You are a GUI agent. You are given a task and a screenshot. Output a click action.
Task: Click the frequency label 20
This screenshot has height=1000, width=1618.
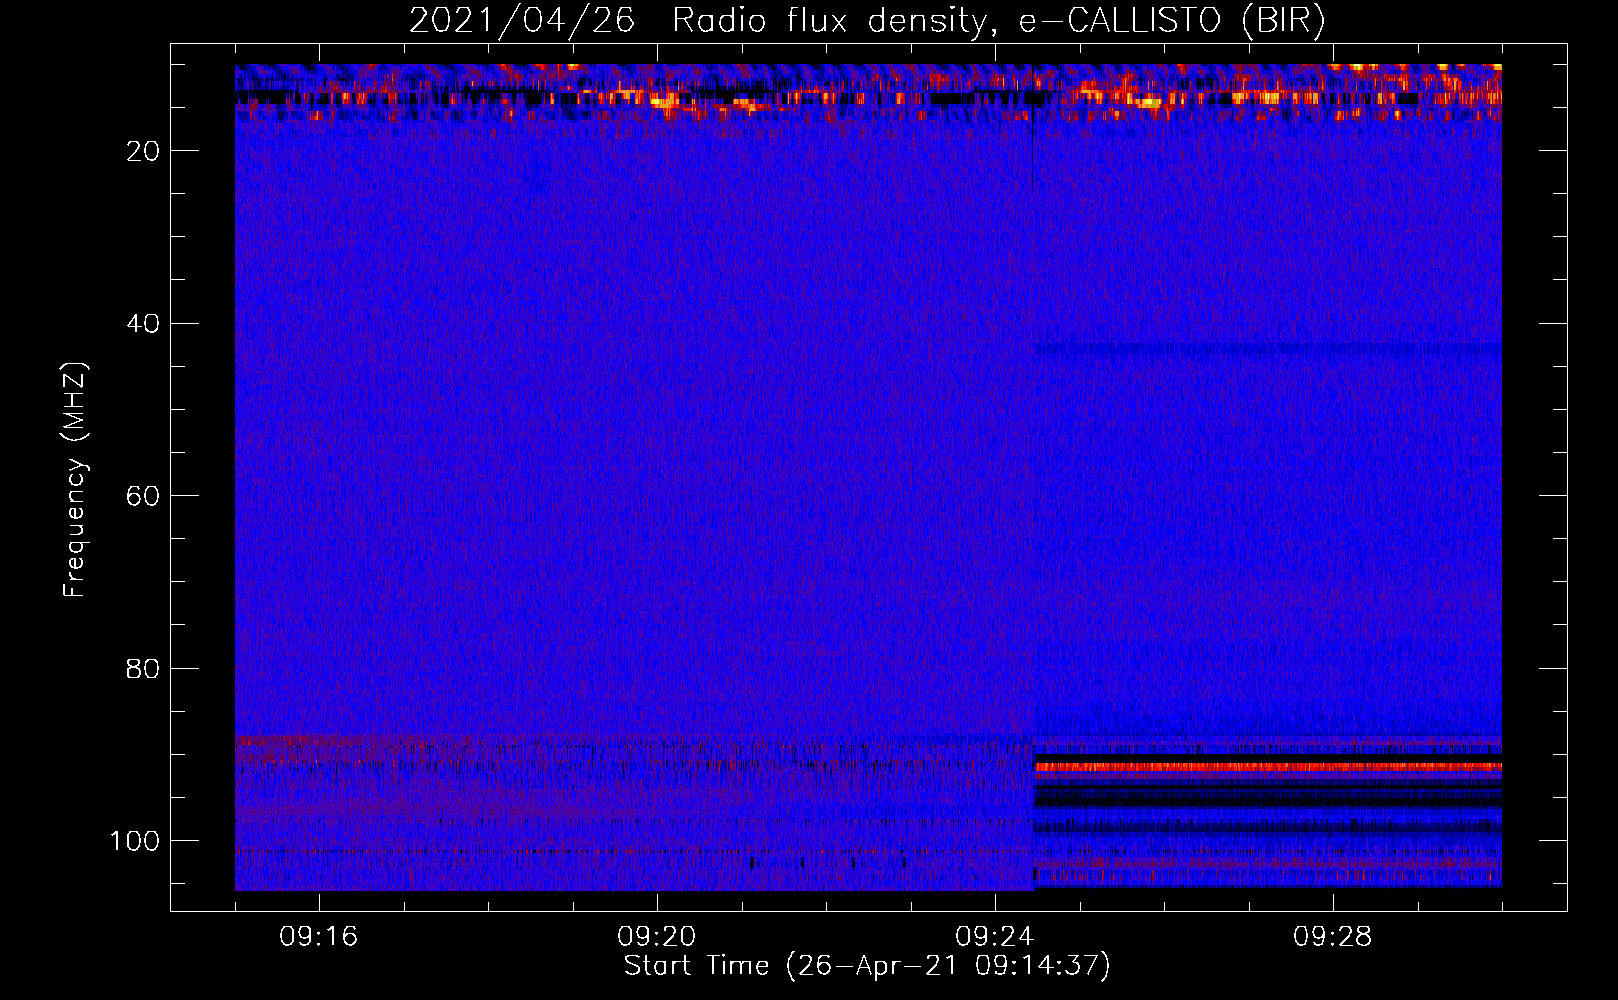(143, 151)
